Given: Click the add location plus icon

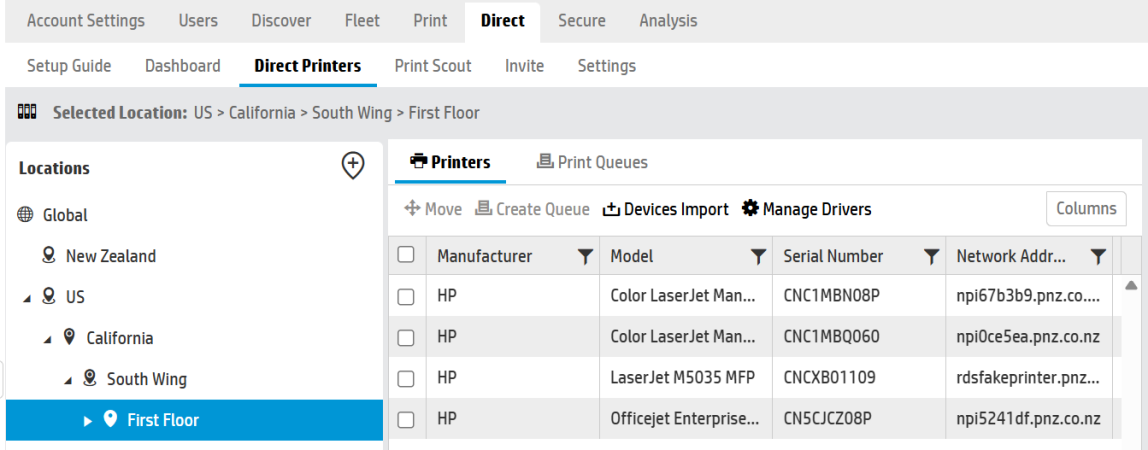Looking at the screenshot, I should (x=352, y=166).
